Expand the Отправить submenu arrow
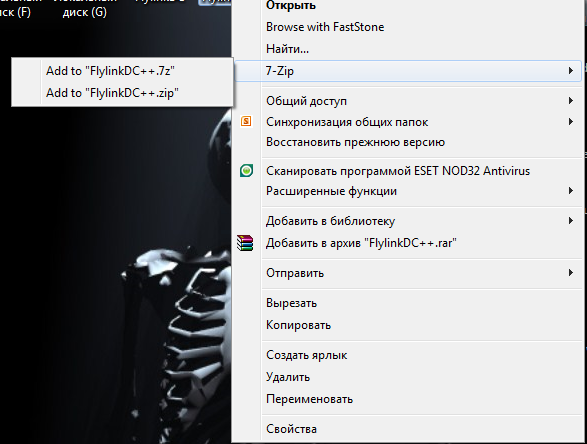Screen dimensions: 587x444 [571, 273]
